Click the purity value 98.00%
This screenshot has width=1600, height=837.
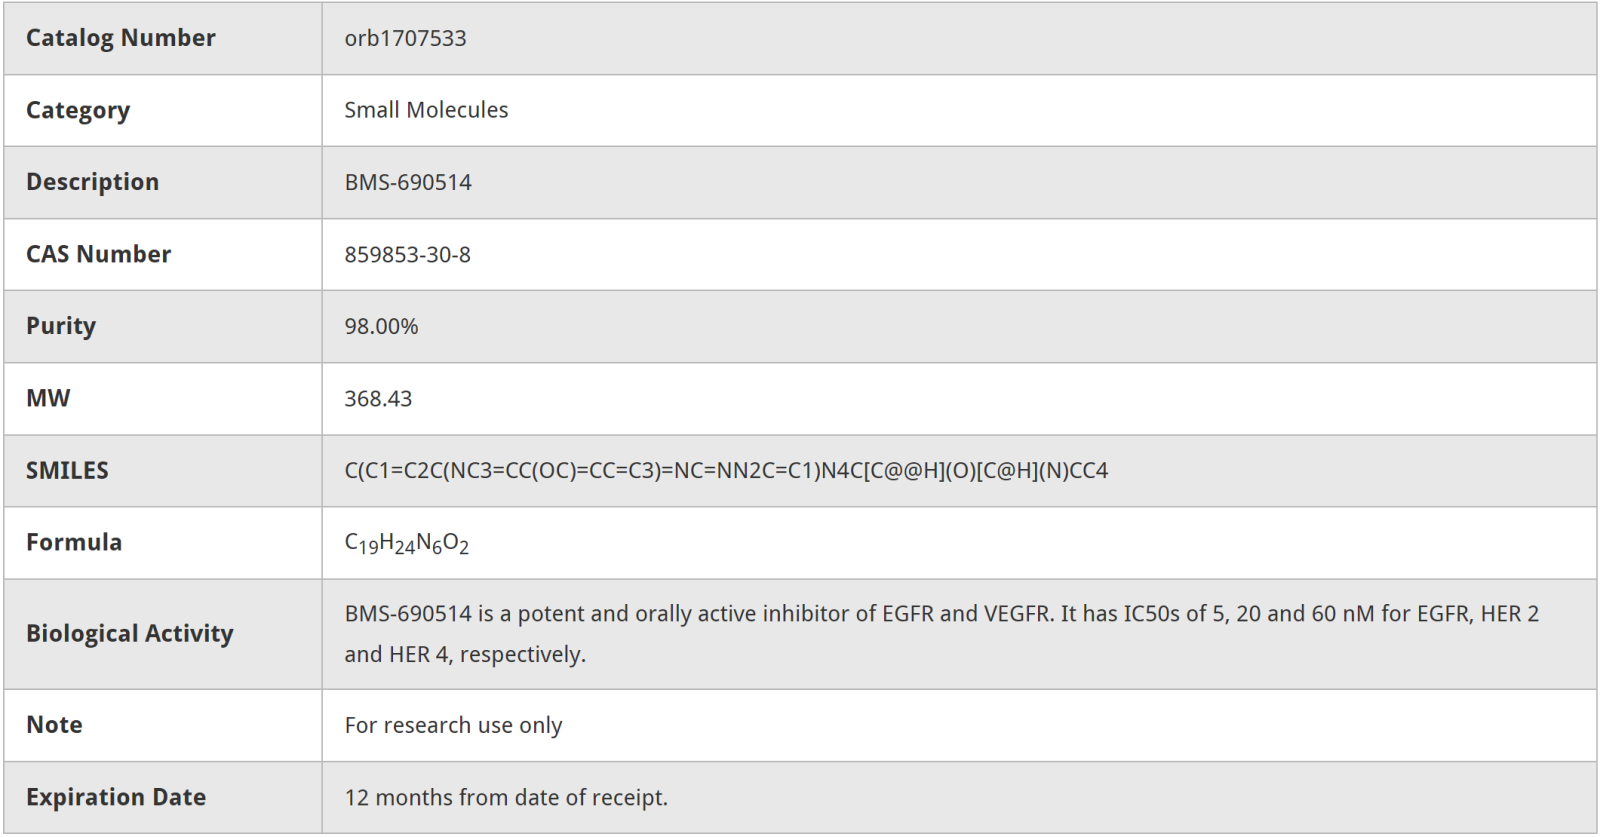(381, 326)
